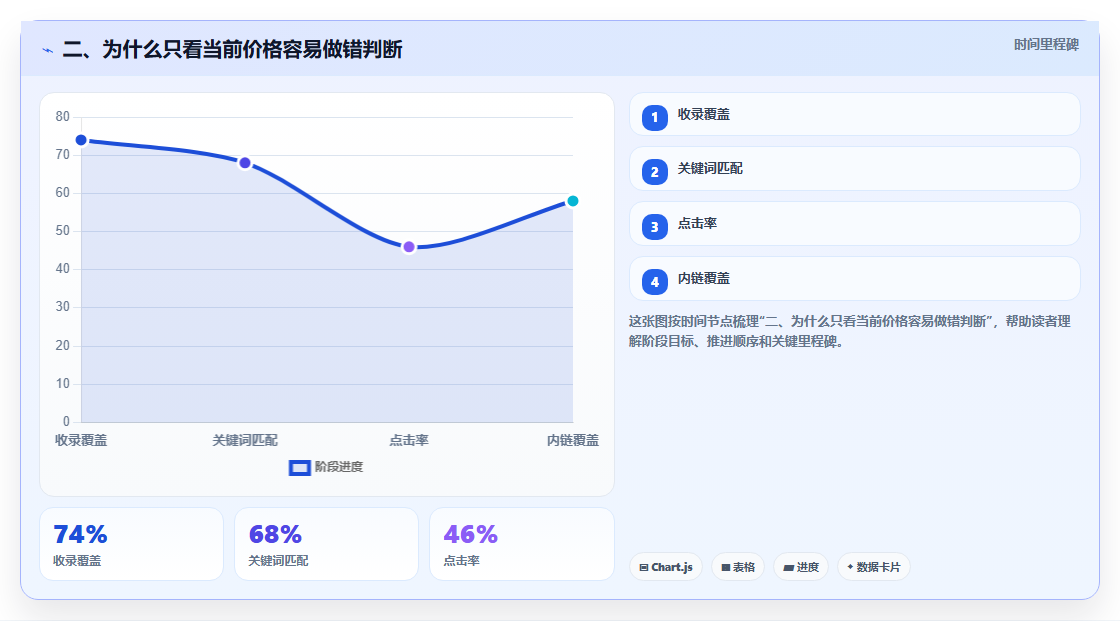The width and height of the screenshot is (1120, 621).
Task: Open the 46% 点击率 stat card
Action: (x=521, y=545)
